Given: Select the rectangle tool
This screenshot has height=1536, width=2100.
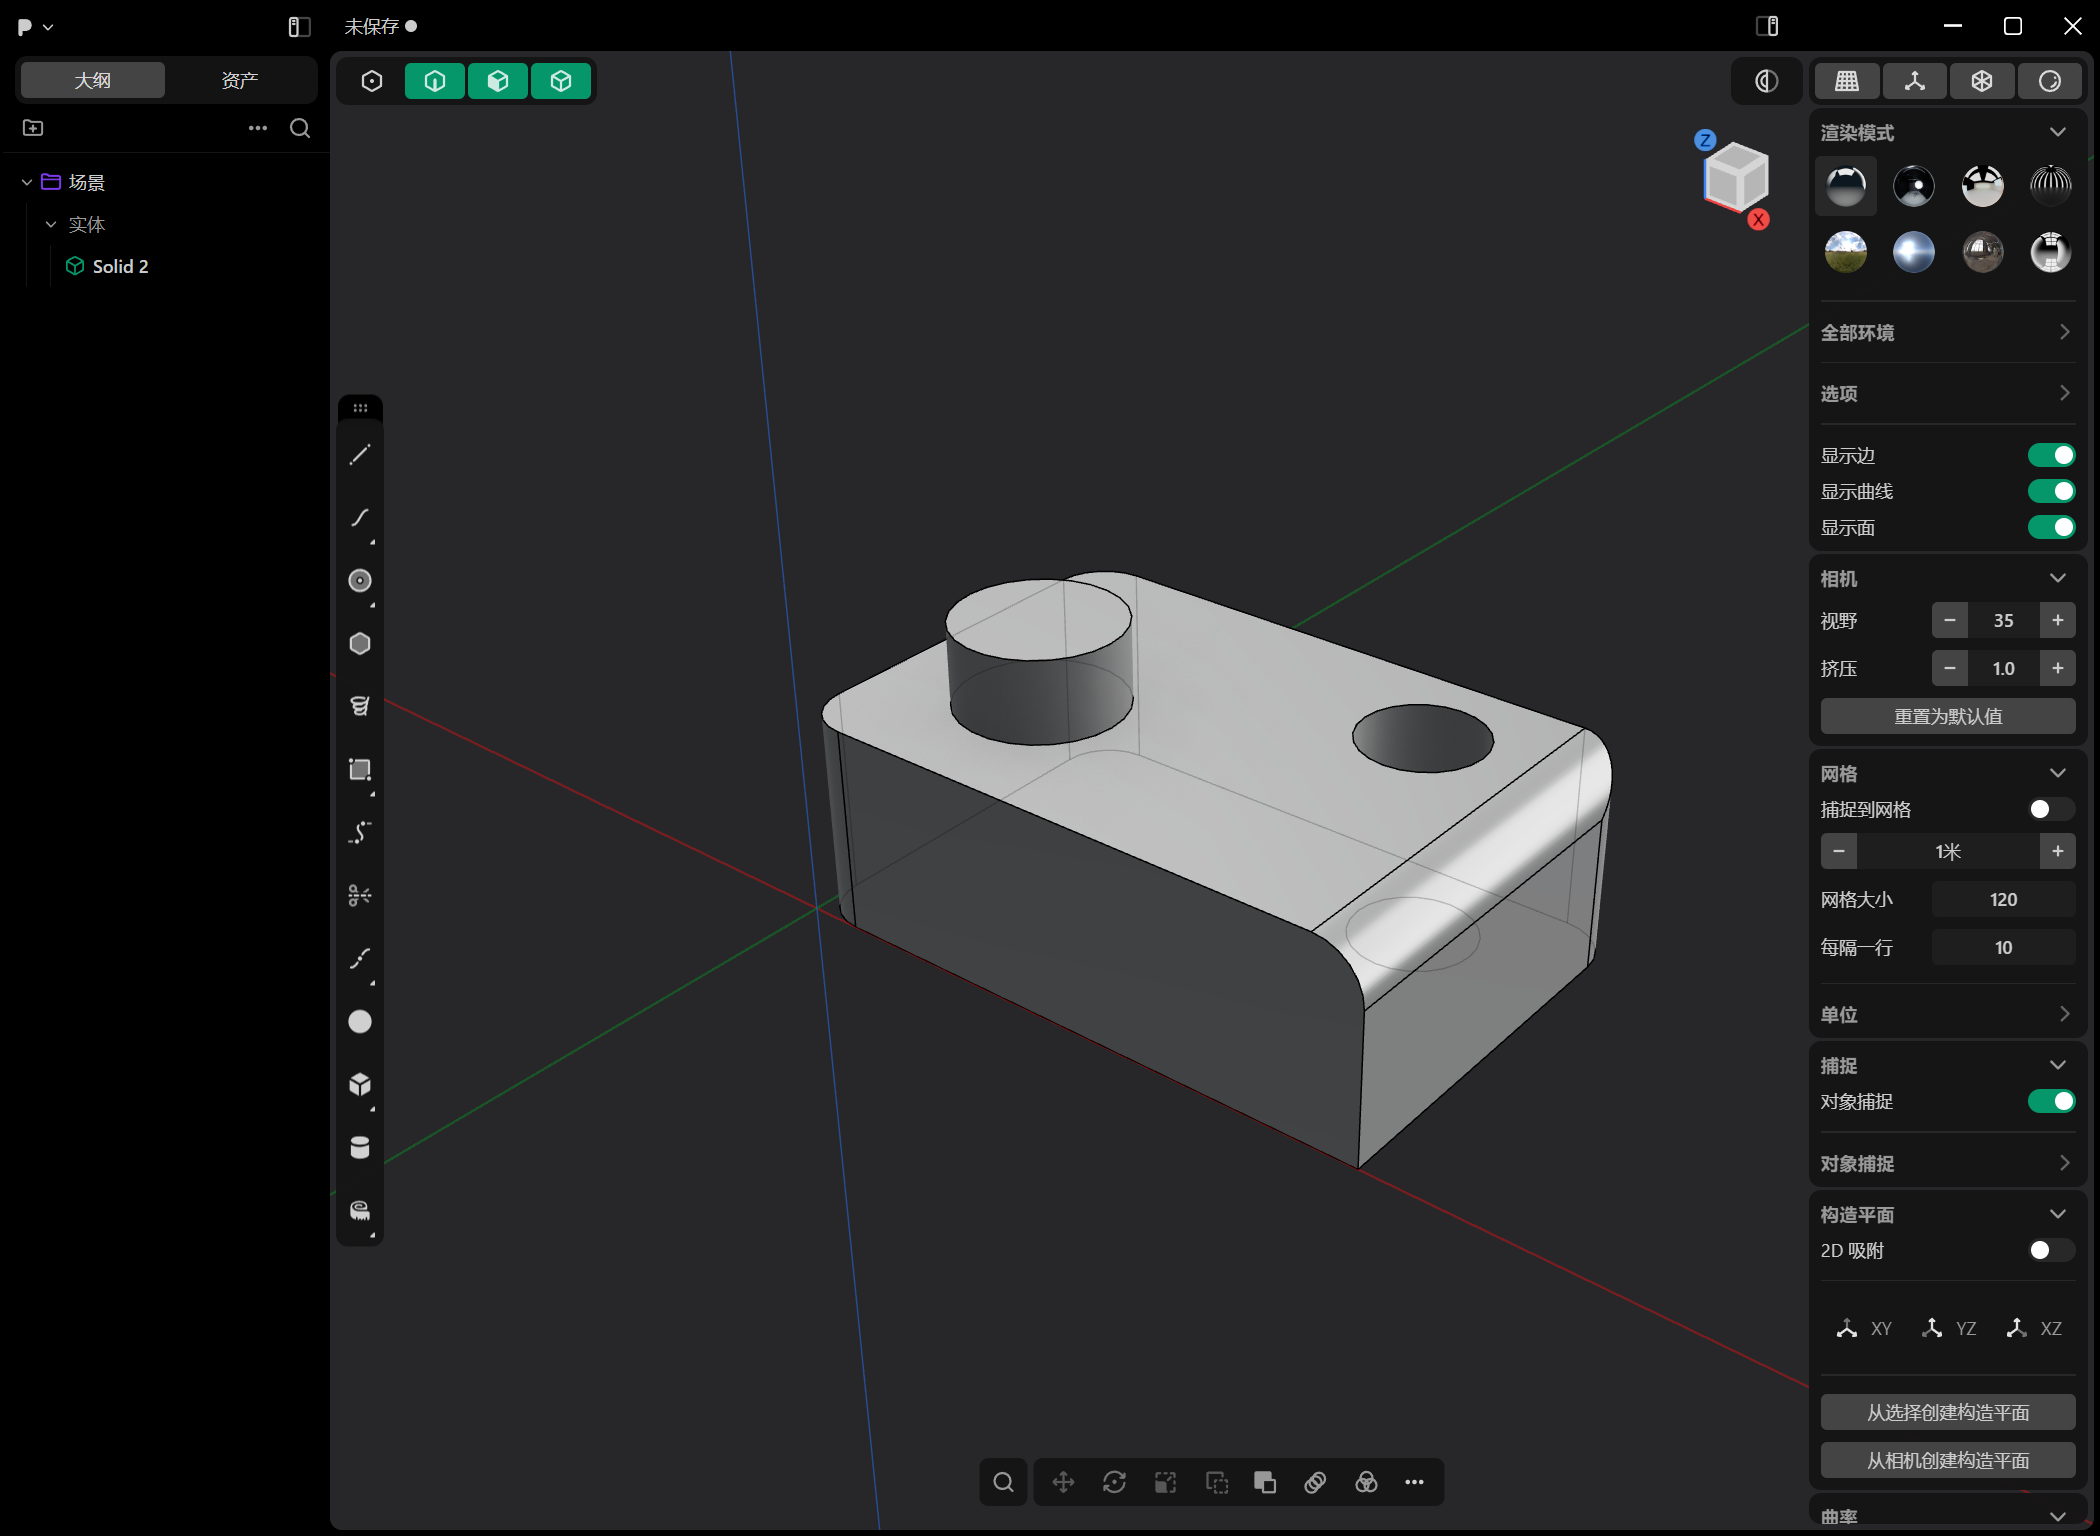Looking at the screenshot, I should (360, 770).
